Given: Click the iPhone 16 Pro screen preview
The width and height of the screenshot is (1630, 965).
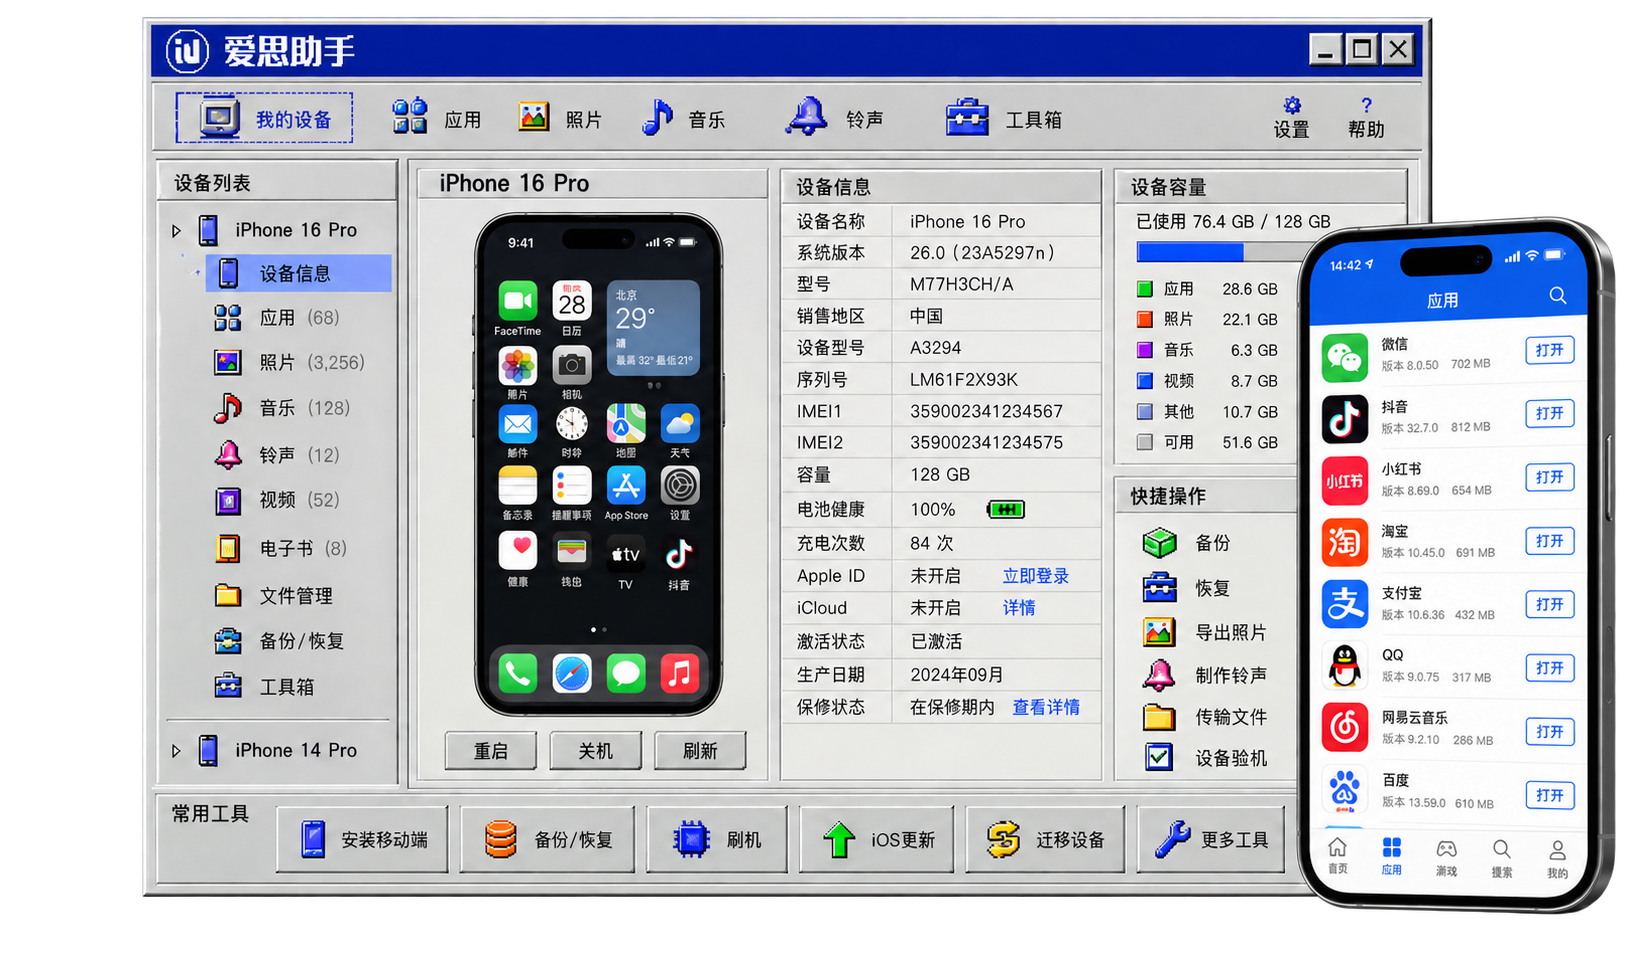Looking at the screenshot, I should point(598,464).
